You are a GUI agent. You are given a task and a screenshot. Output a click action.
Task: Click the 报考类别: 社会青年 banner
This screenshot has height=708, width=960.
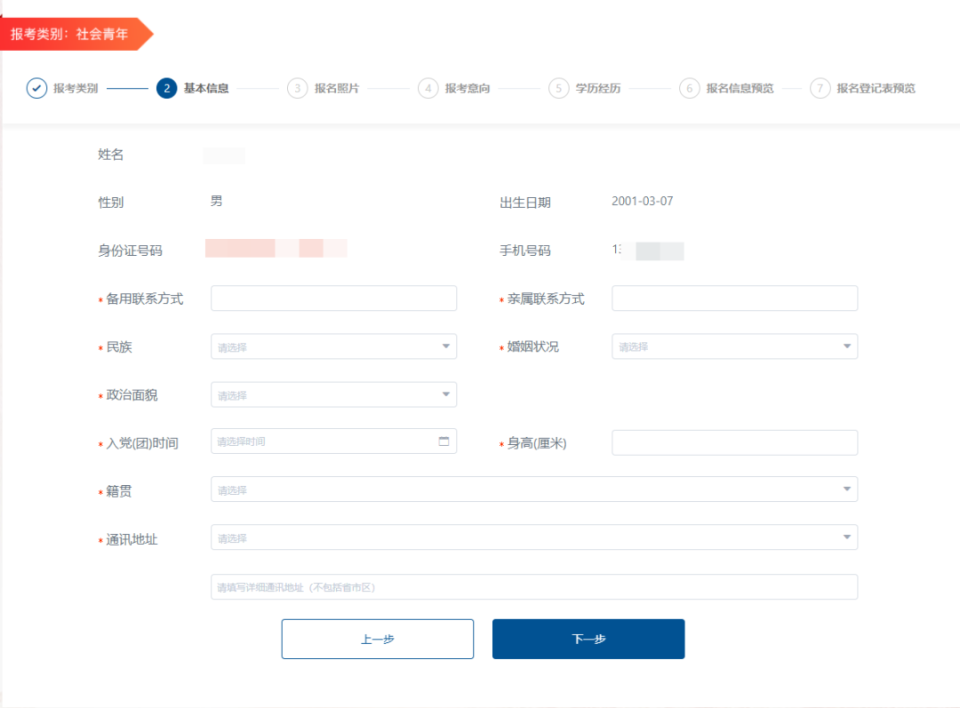point(70,33)
